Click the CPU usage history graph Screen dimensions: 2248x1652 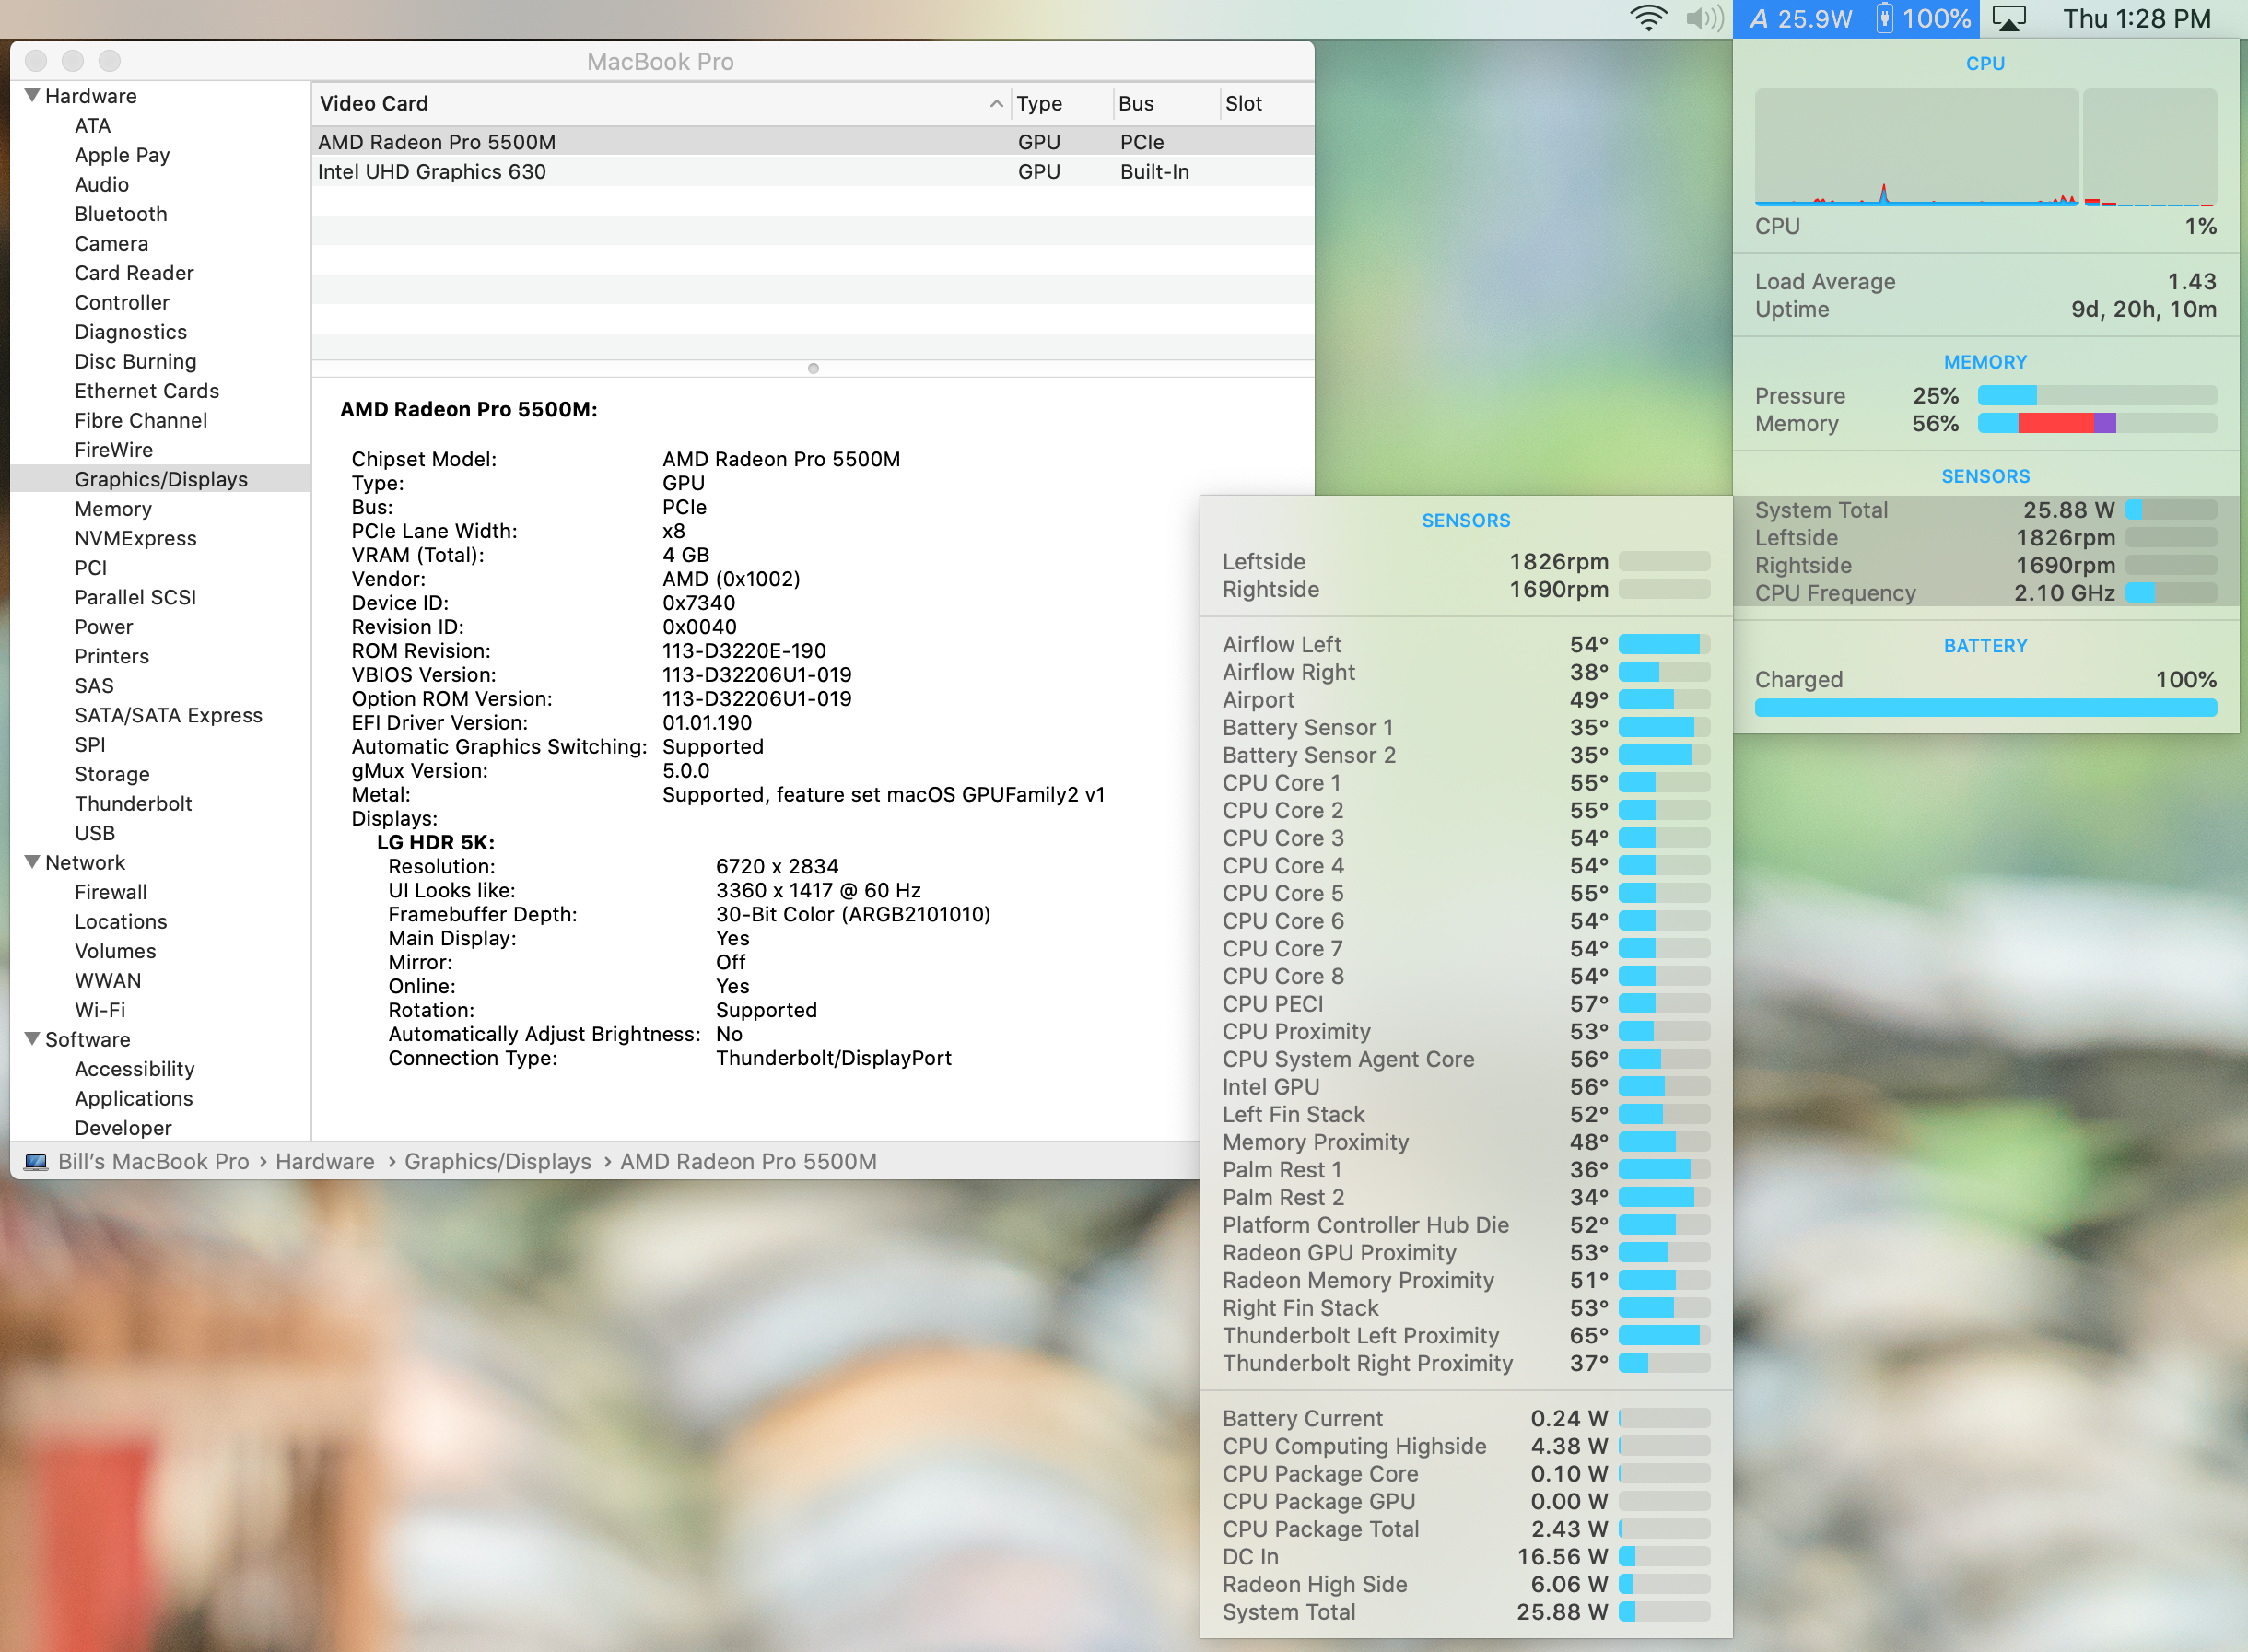tap(1916, 147)
